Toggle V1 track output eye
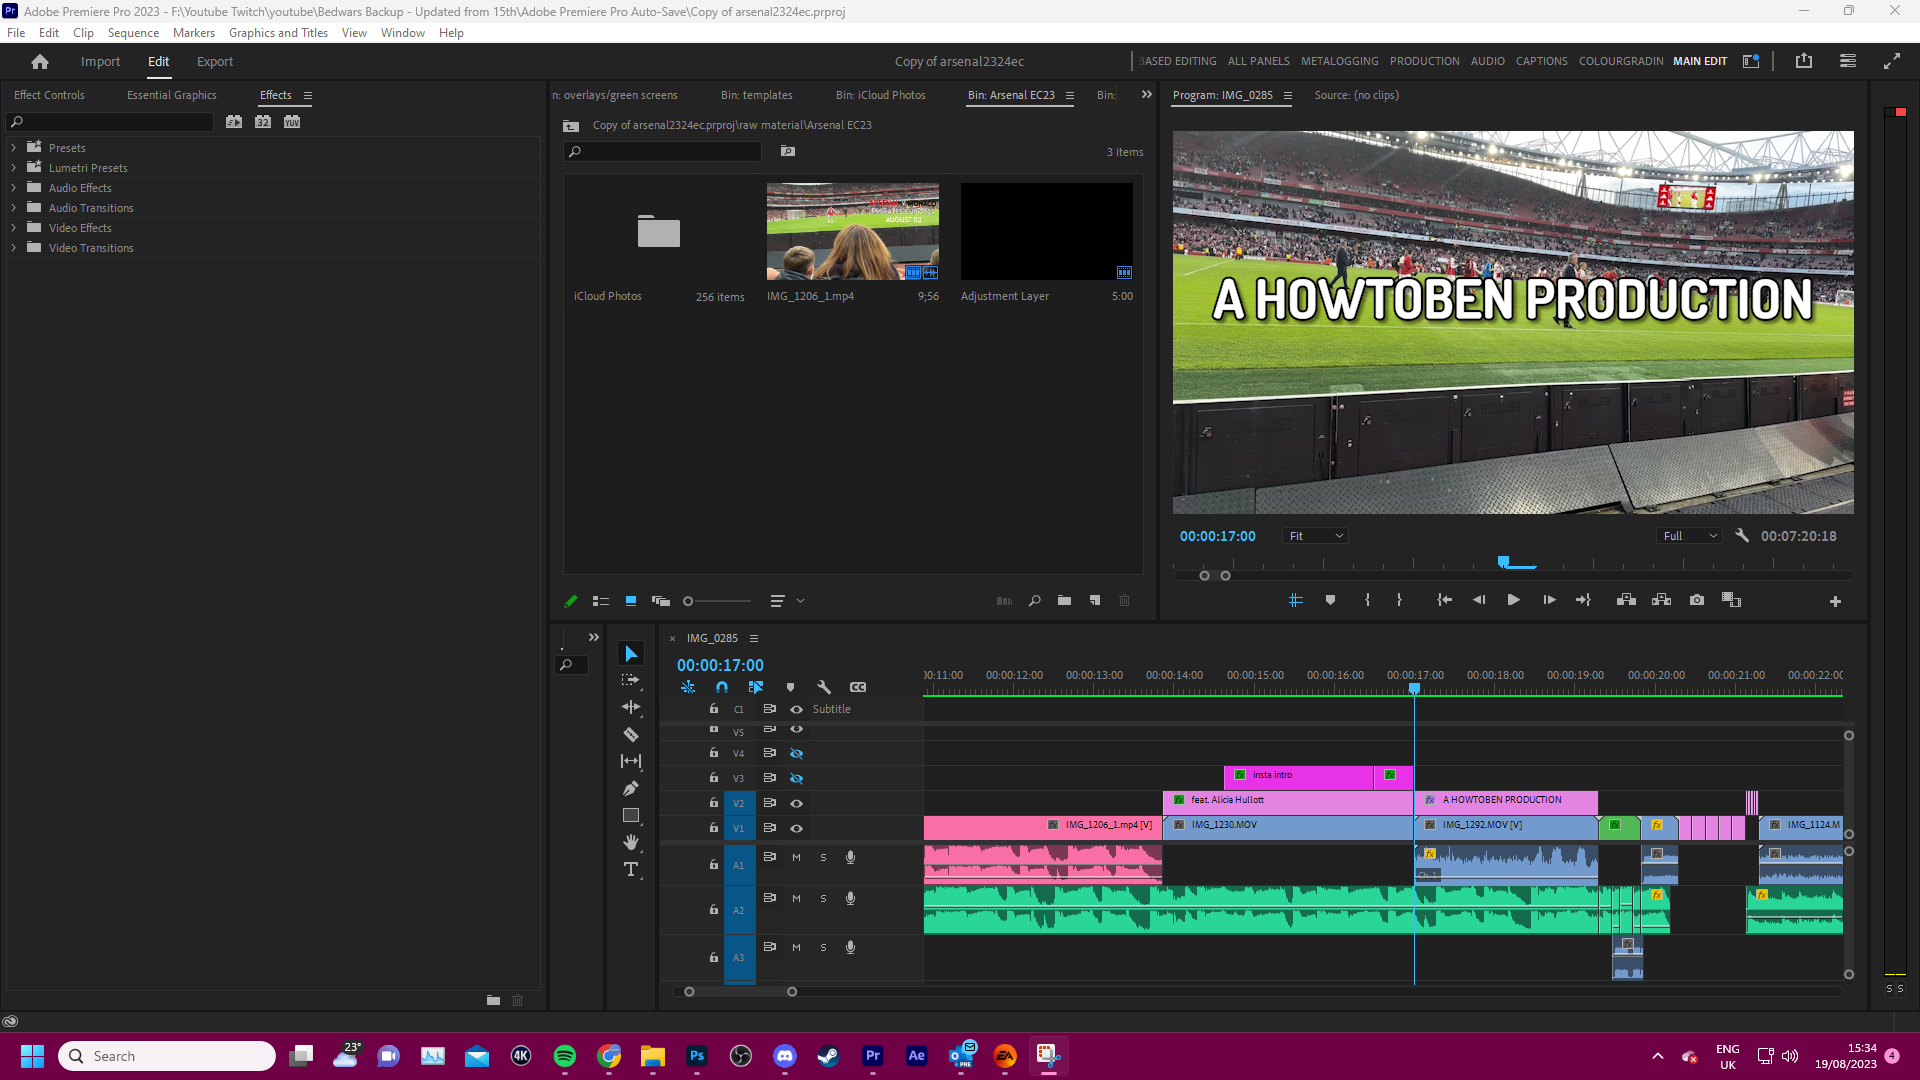 point(797,828)
